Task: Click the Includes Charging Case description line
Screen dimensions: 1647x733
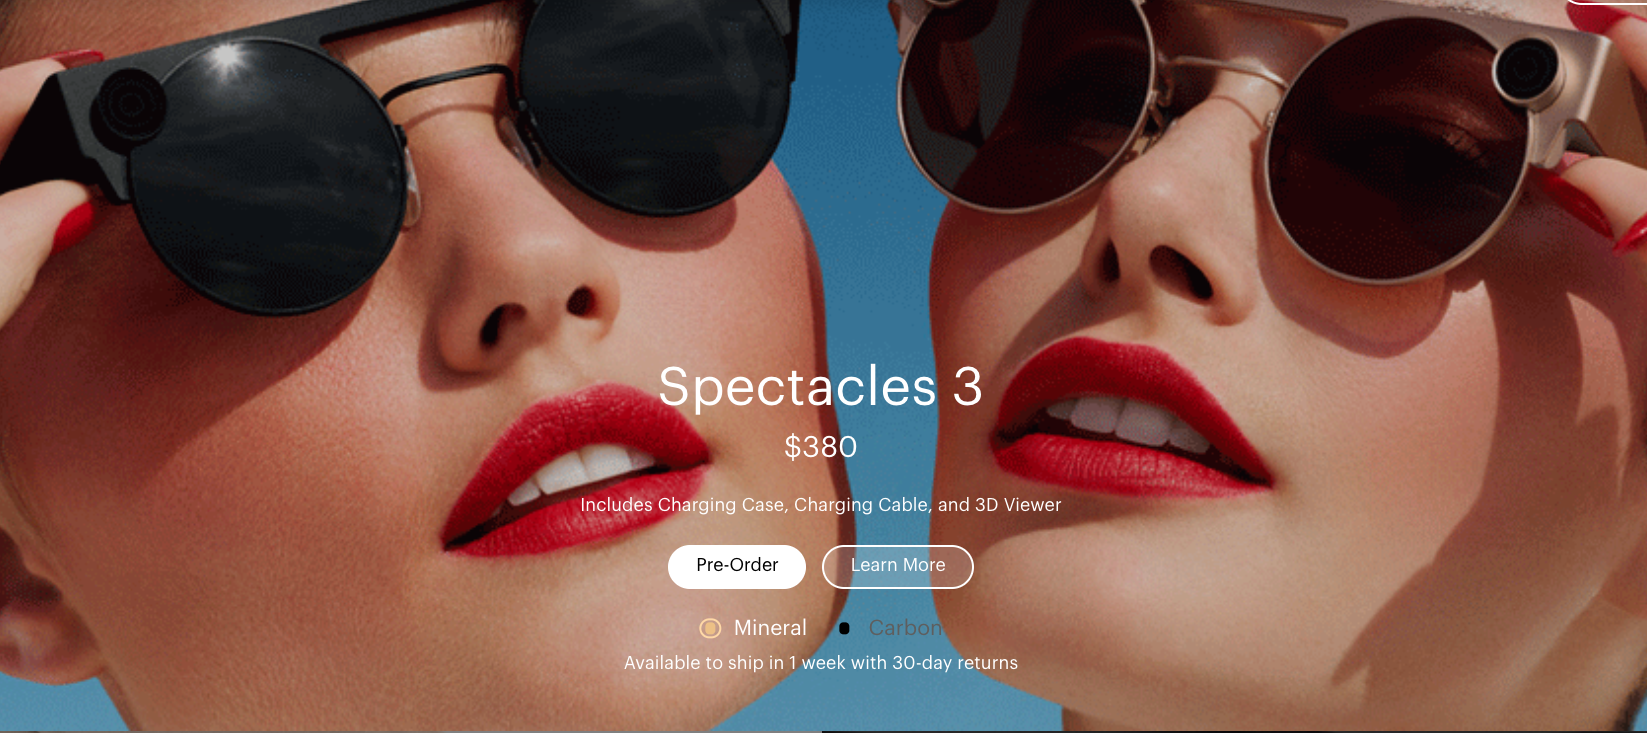Action: point(821,505)
